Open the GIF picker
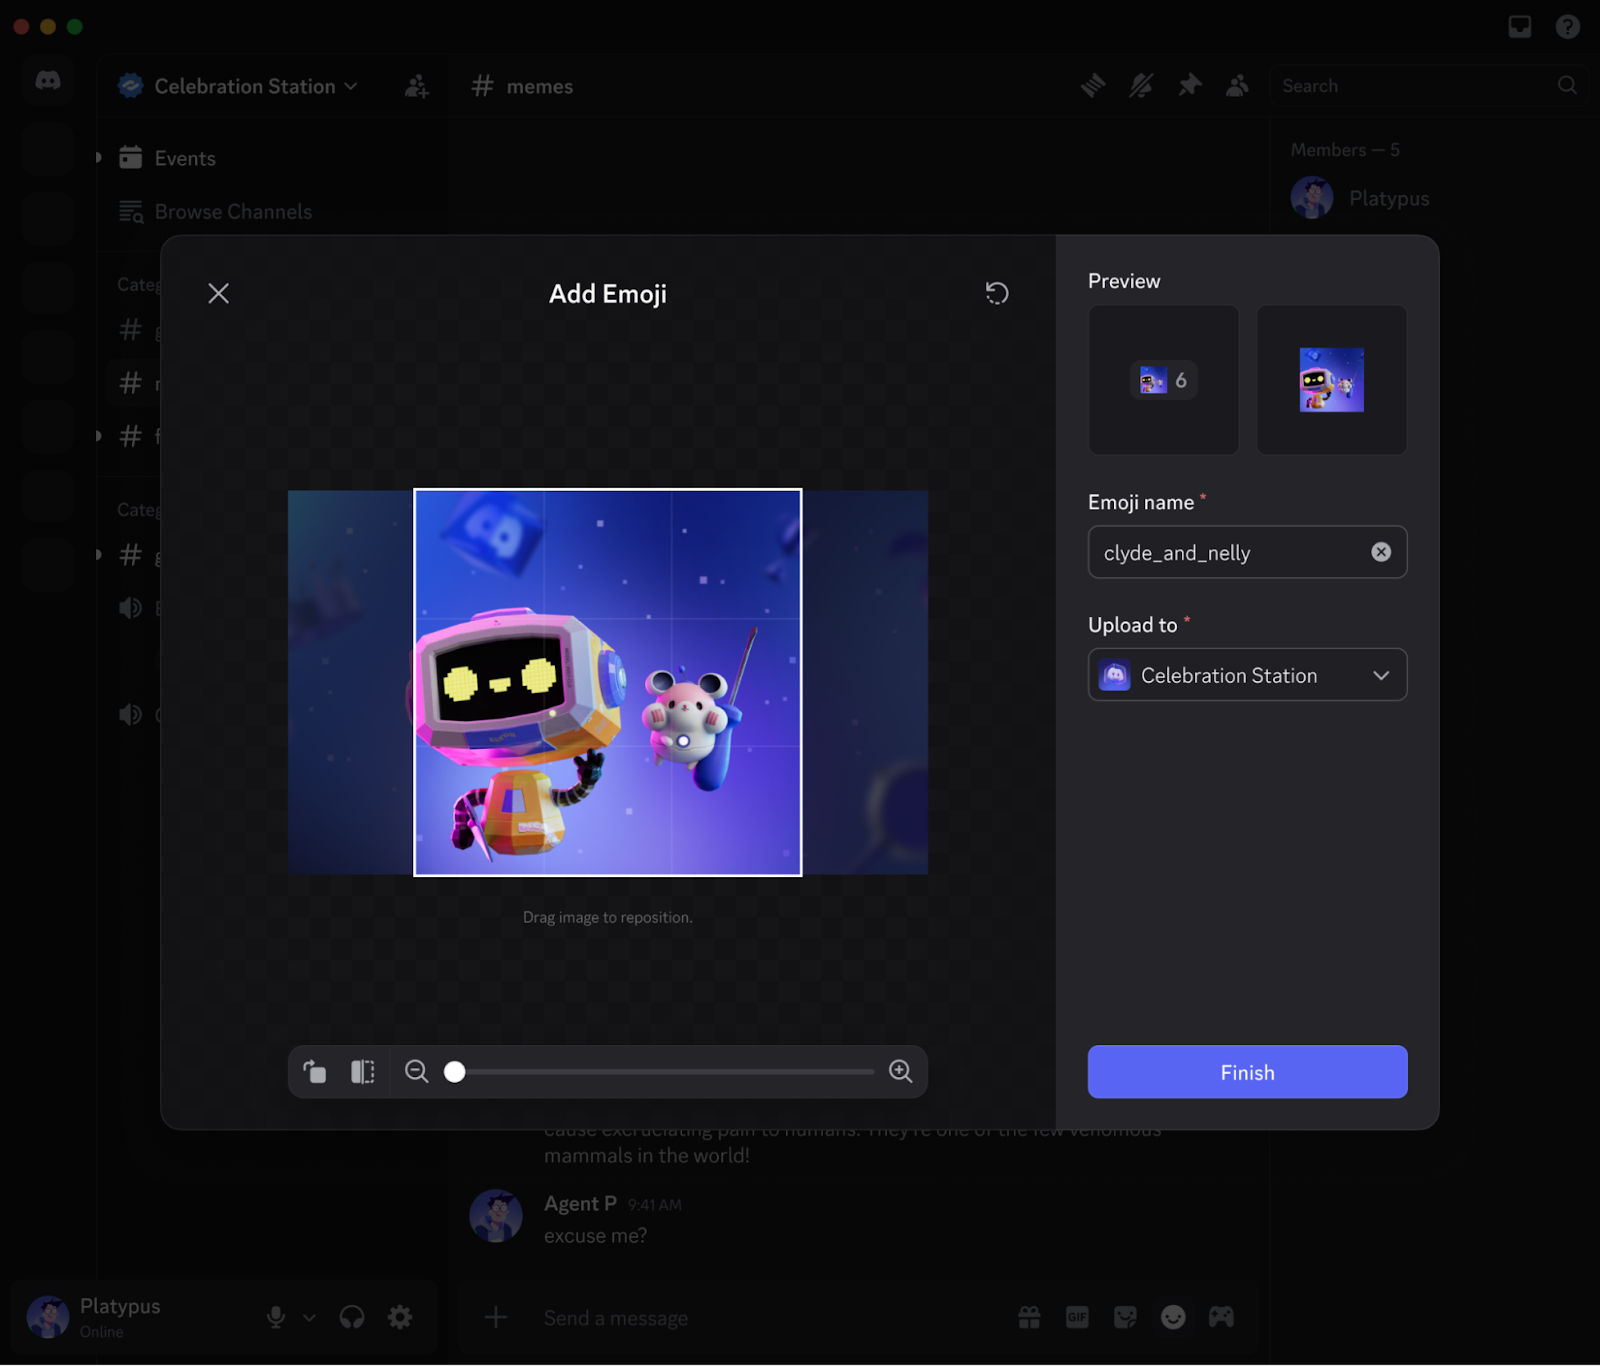 [1077, 1317]
